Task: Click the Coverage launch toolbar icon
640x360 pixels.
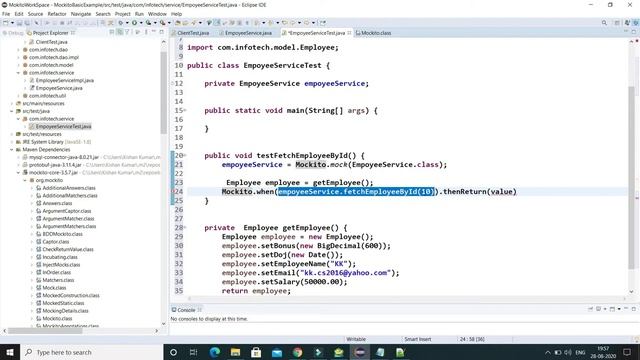Action: 149,23
